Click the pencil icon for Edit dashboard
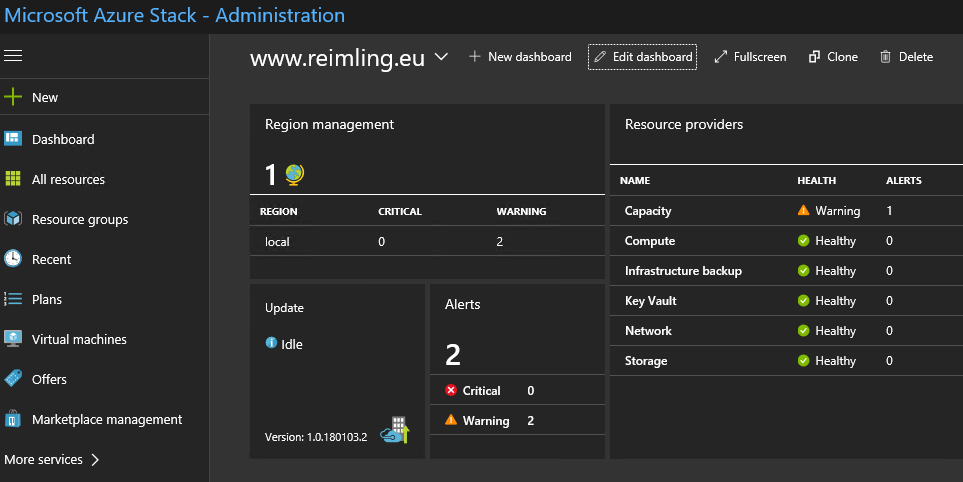The height and width of the screenshot is (482, 963). pos(600,56)
